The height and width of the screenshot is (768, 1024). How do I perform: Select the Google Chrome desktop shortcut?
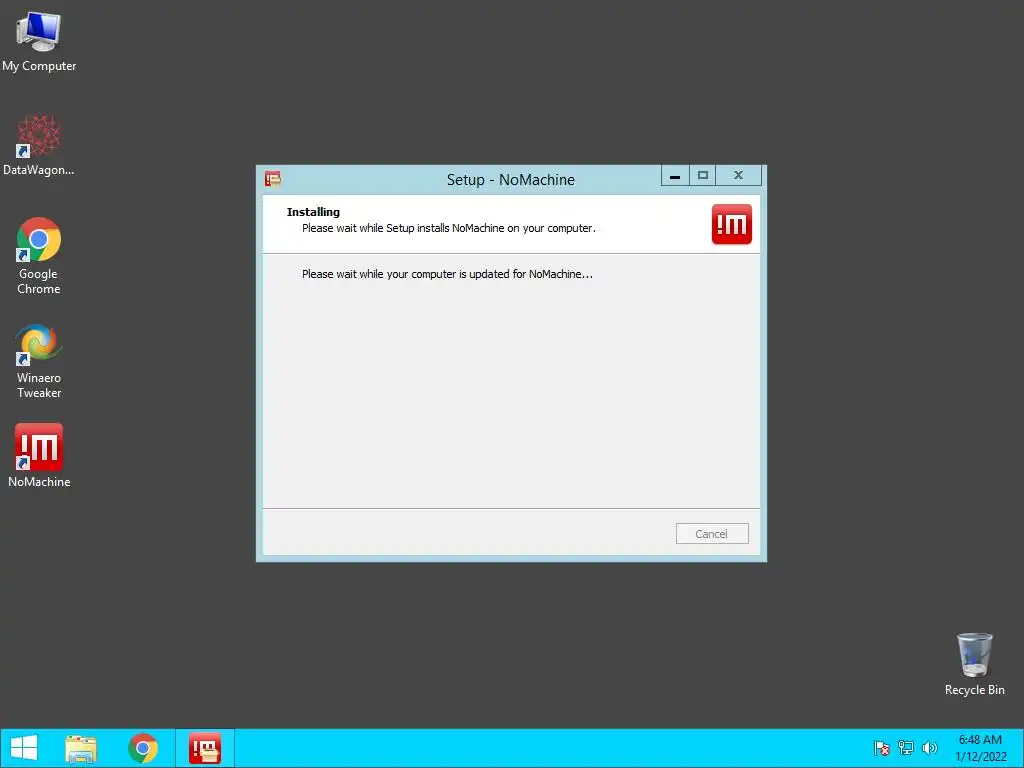click(x=39, y=256)
